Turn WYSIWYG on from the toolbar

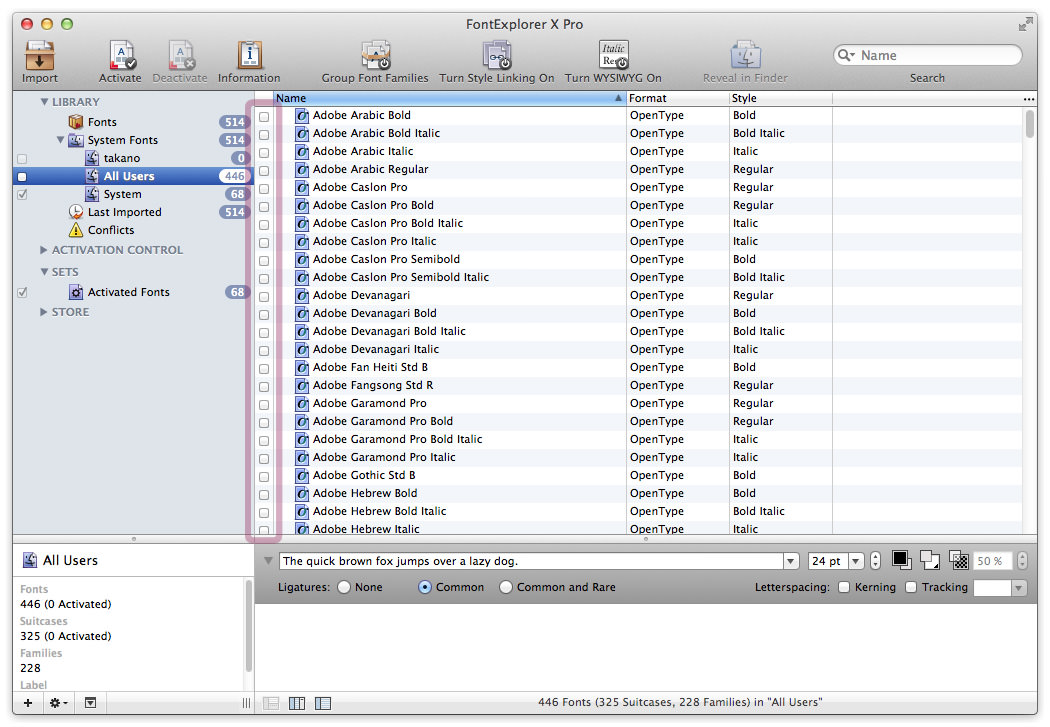click(613, 56)
